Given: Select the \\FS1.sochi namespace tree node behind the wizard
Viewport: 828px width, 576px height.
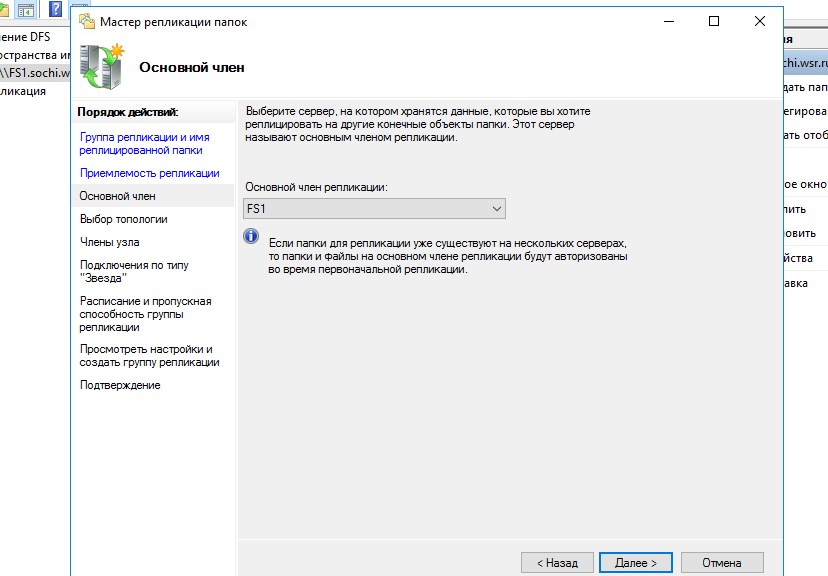Looking at the screenshot, I should 35,73.
